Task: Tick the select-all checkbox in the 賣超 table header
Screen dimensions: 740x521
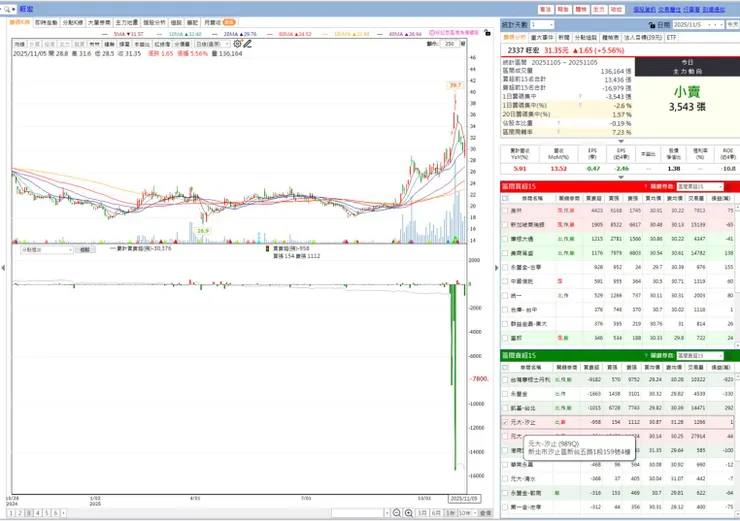Action: point(505,367)
